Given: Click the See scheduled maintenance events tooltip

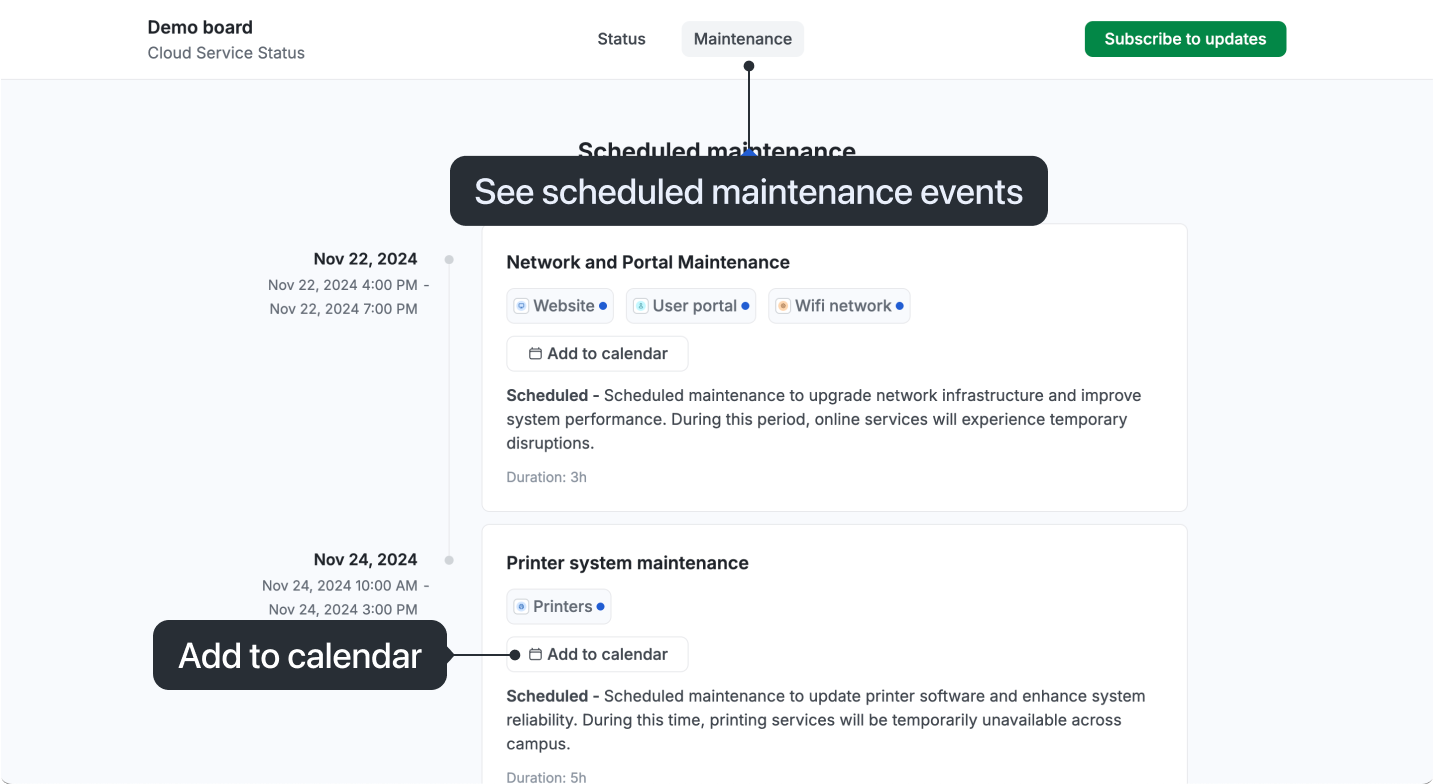Looking at the screenshot, I should [748, 191].
